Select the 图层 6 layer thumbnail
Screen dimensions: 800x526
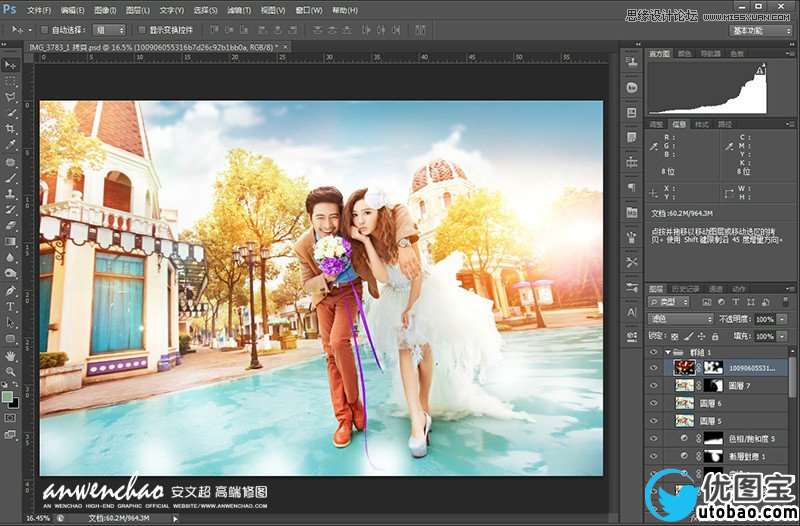pyautogui.click(x=684, y=403)
